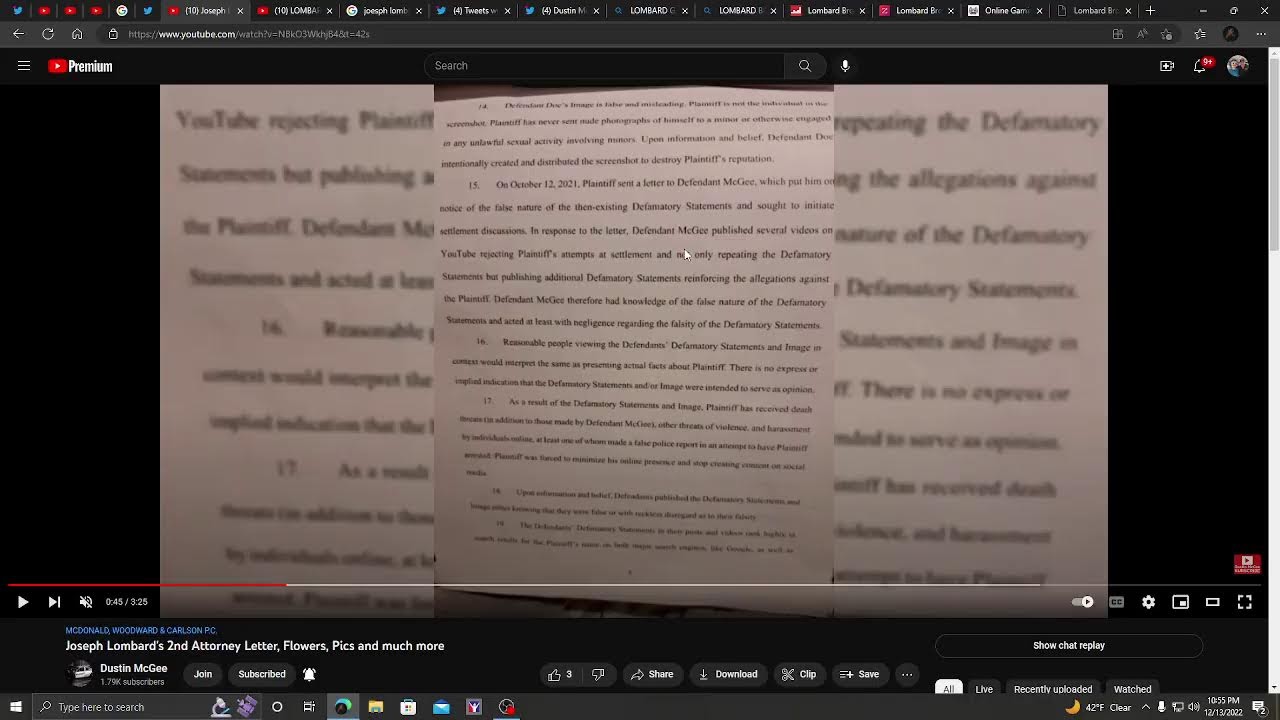
Task: Open the taskbar clock and date
Action: (1224, 707)
